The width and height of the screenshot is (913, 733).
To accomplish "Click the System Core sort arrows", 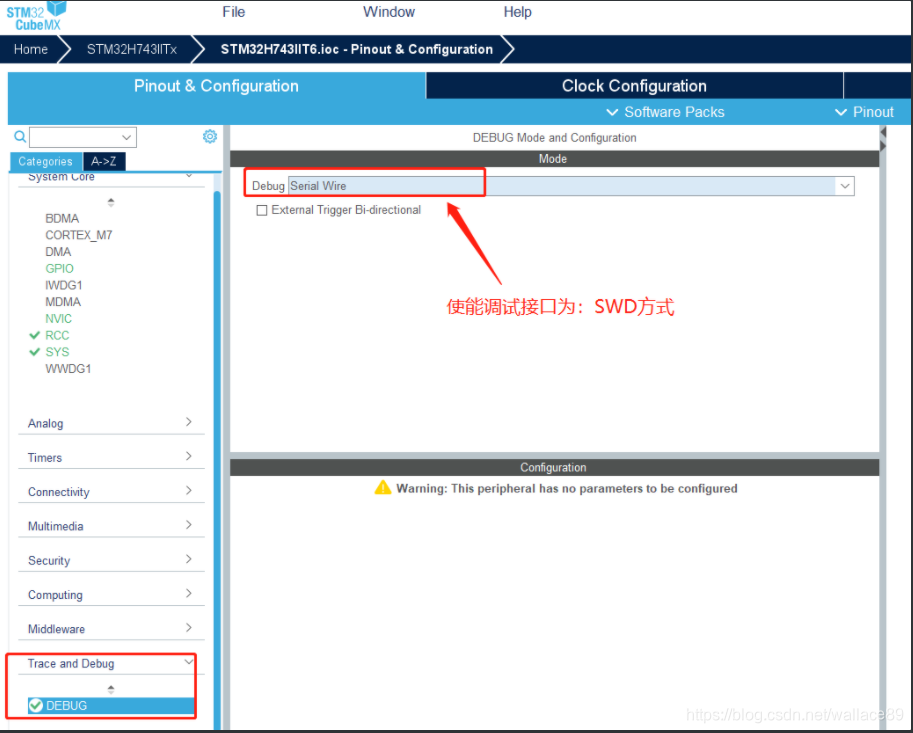I will (x=111, y=202).
